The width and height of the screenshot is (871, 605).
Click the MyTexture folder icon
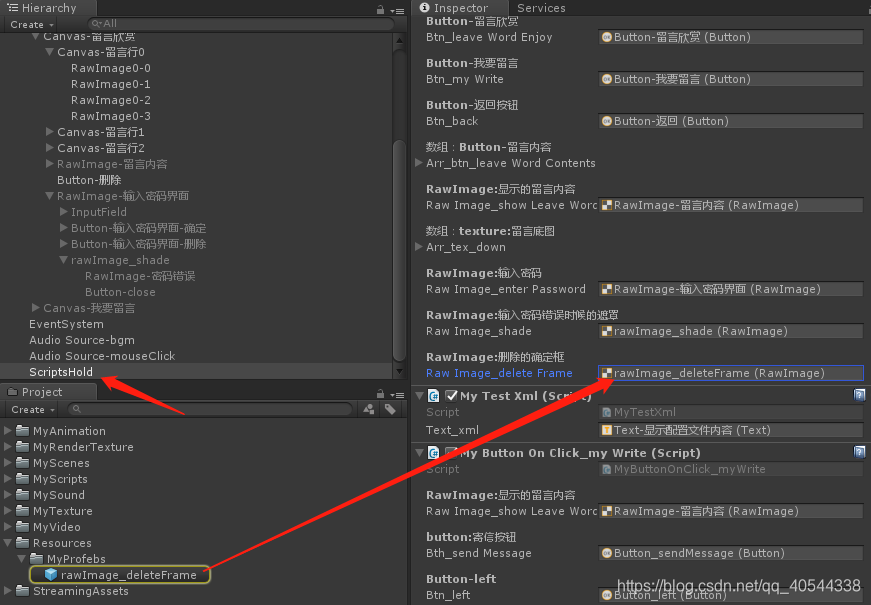coord(23,511)
